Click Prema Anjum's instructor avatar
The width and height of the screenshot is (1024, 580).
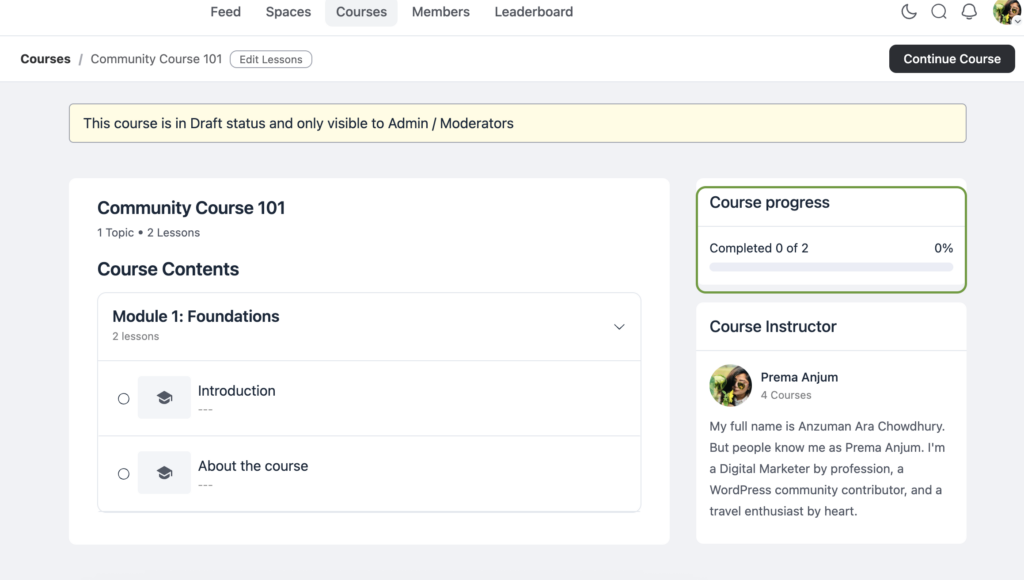coord(730,385)
